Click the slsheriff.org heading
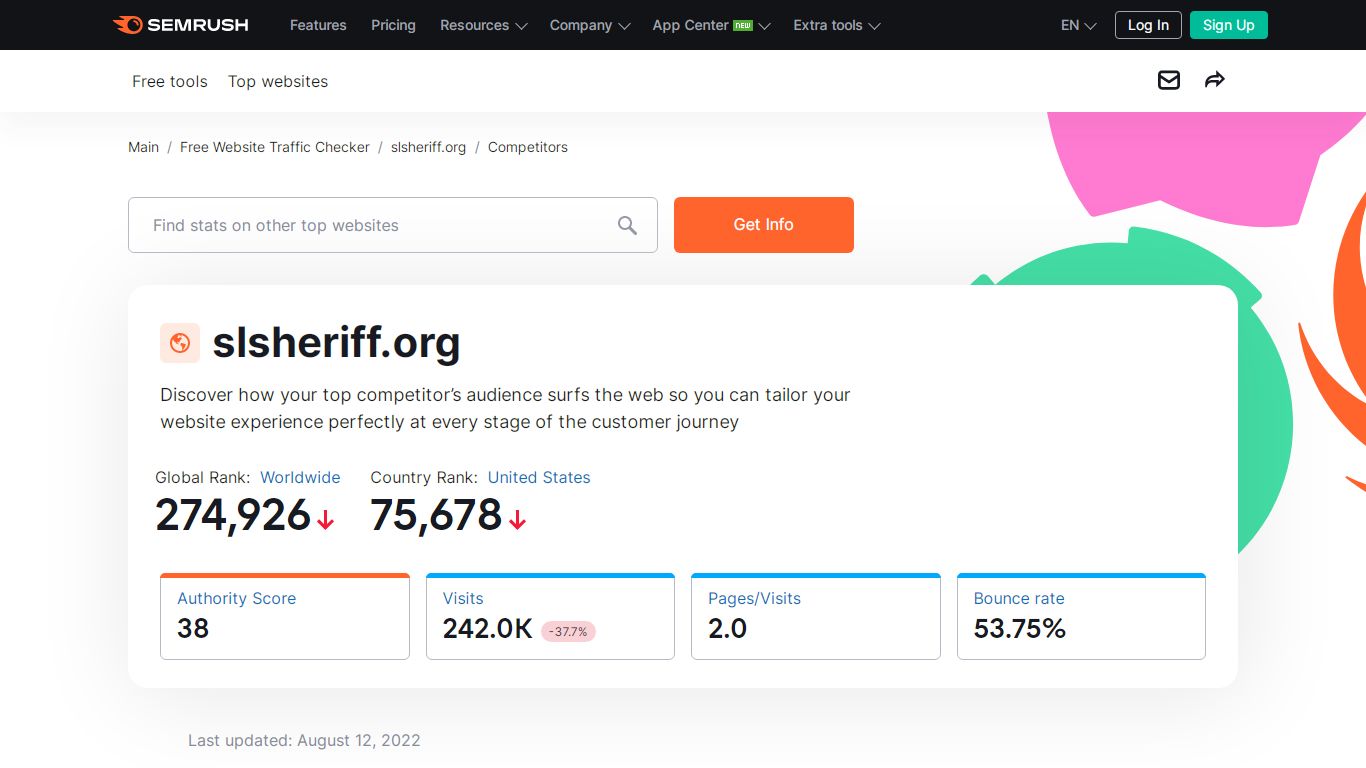Image resolution: width=1366 pixels, height=768 pixels. [x=336, y=342]
